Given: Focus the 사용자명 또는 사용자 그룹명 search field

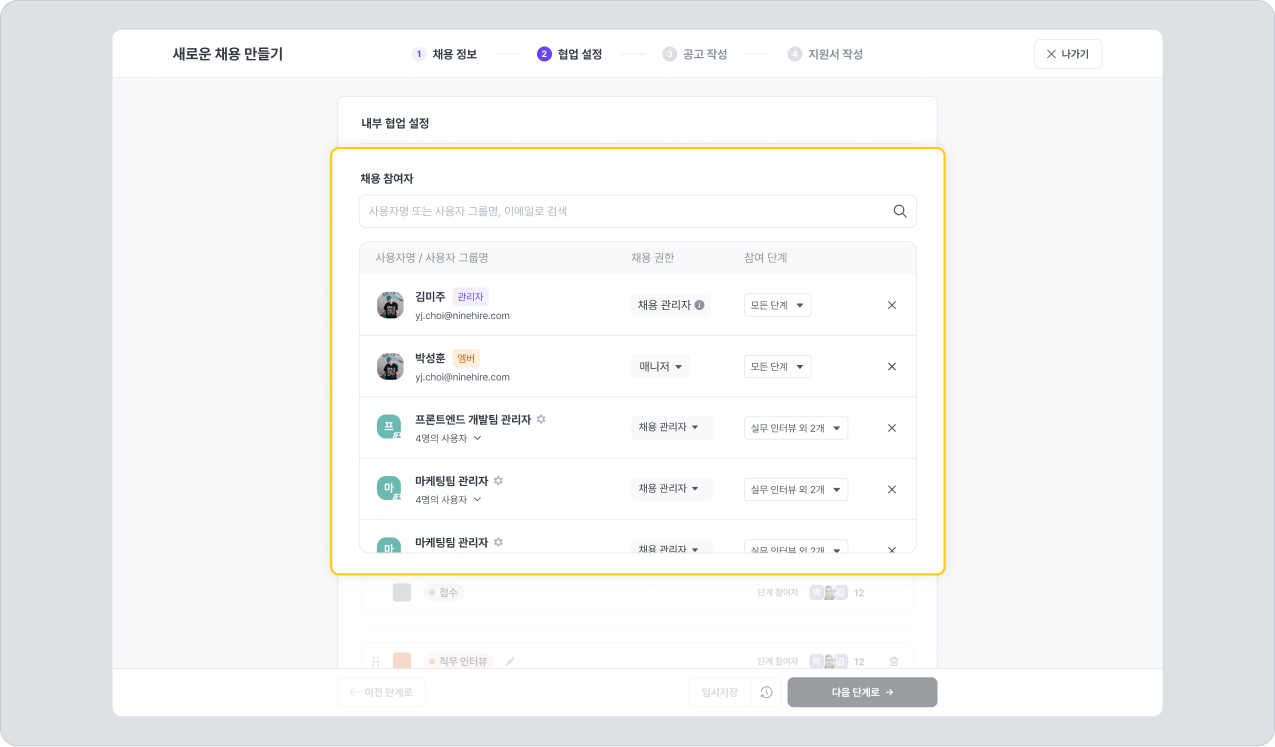Looking at the screenshot, I should click(637, 211).
